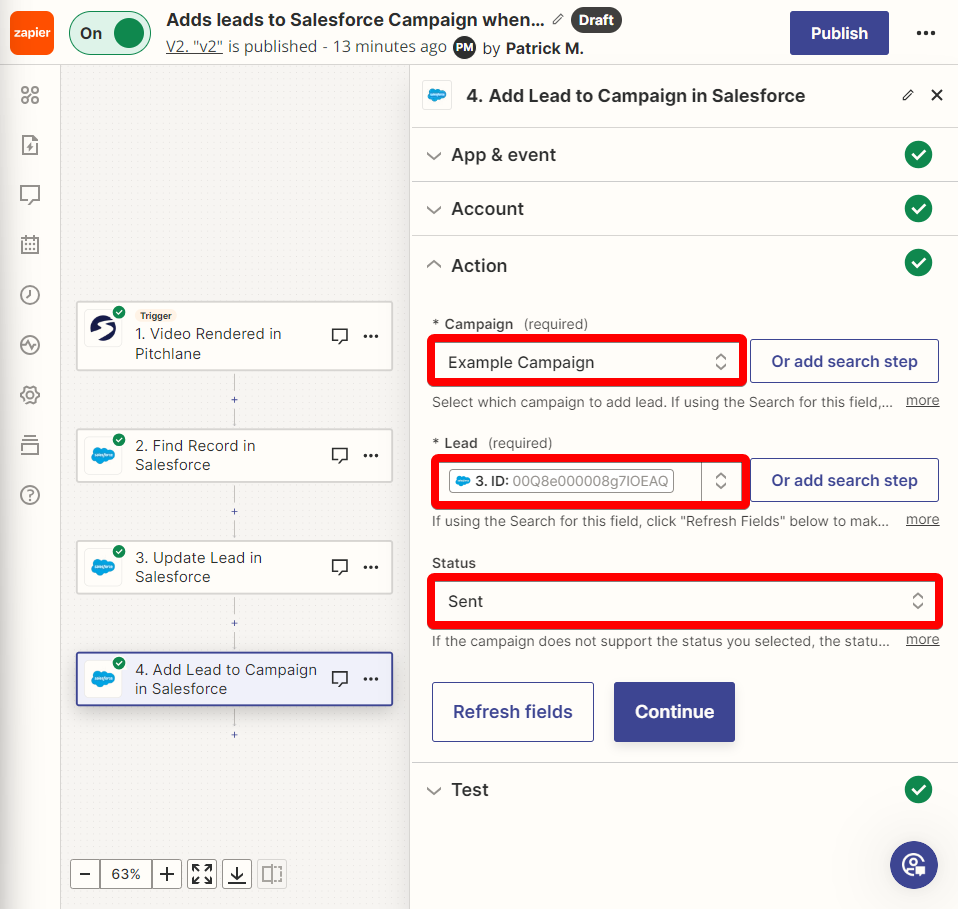Screen dimensions: 958x909
Task: Zoom in the canvas with plus button
Action: (x=167, y=874)
